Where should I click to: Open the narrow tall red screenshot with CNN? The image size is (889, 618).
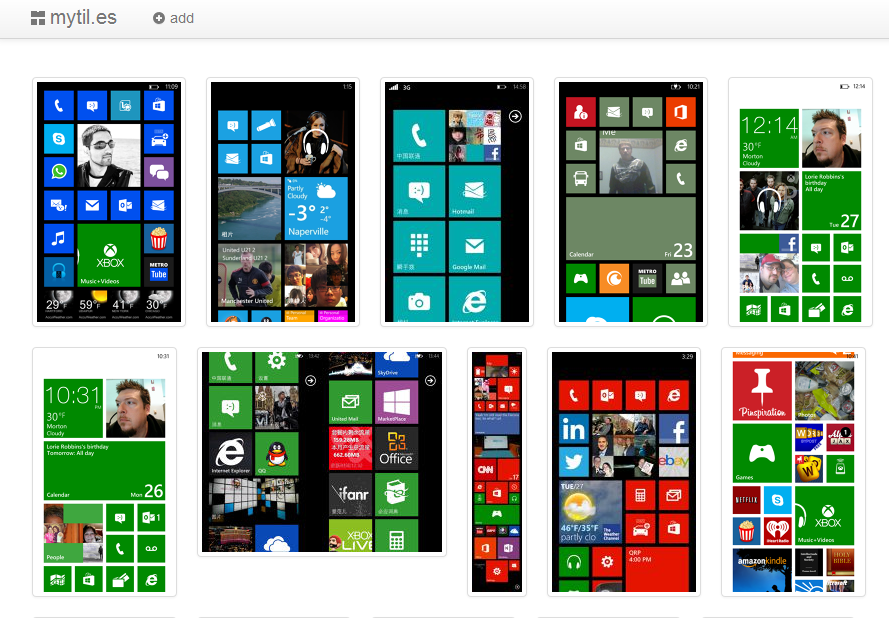497,472
